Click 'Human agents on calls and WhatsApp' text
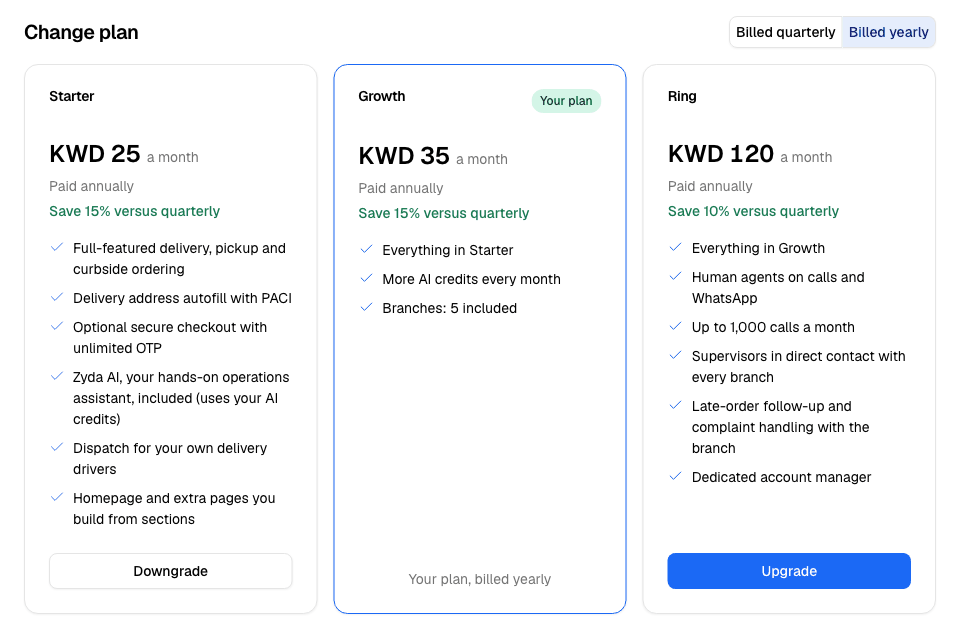Screen dimensions: 960x640 coord(778,288)
